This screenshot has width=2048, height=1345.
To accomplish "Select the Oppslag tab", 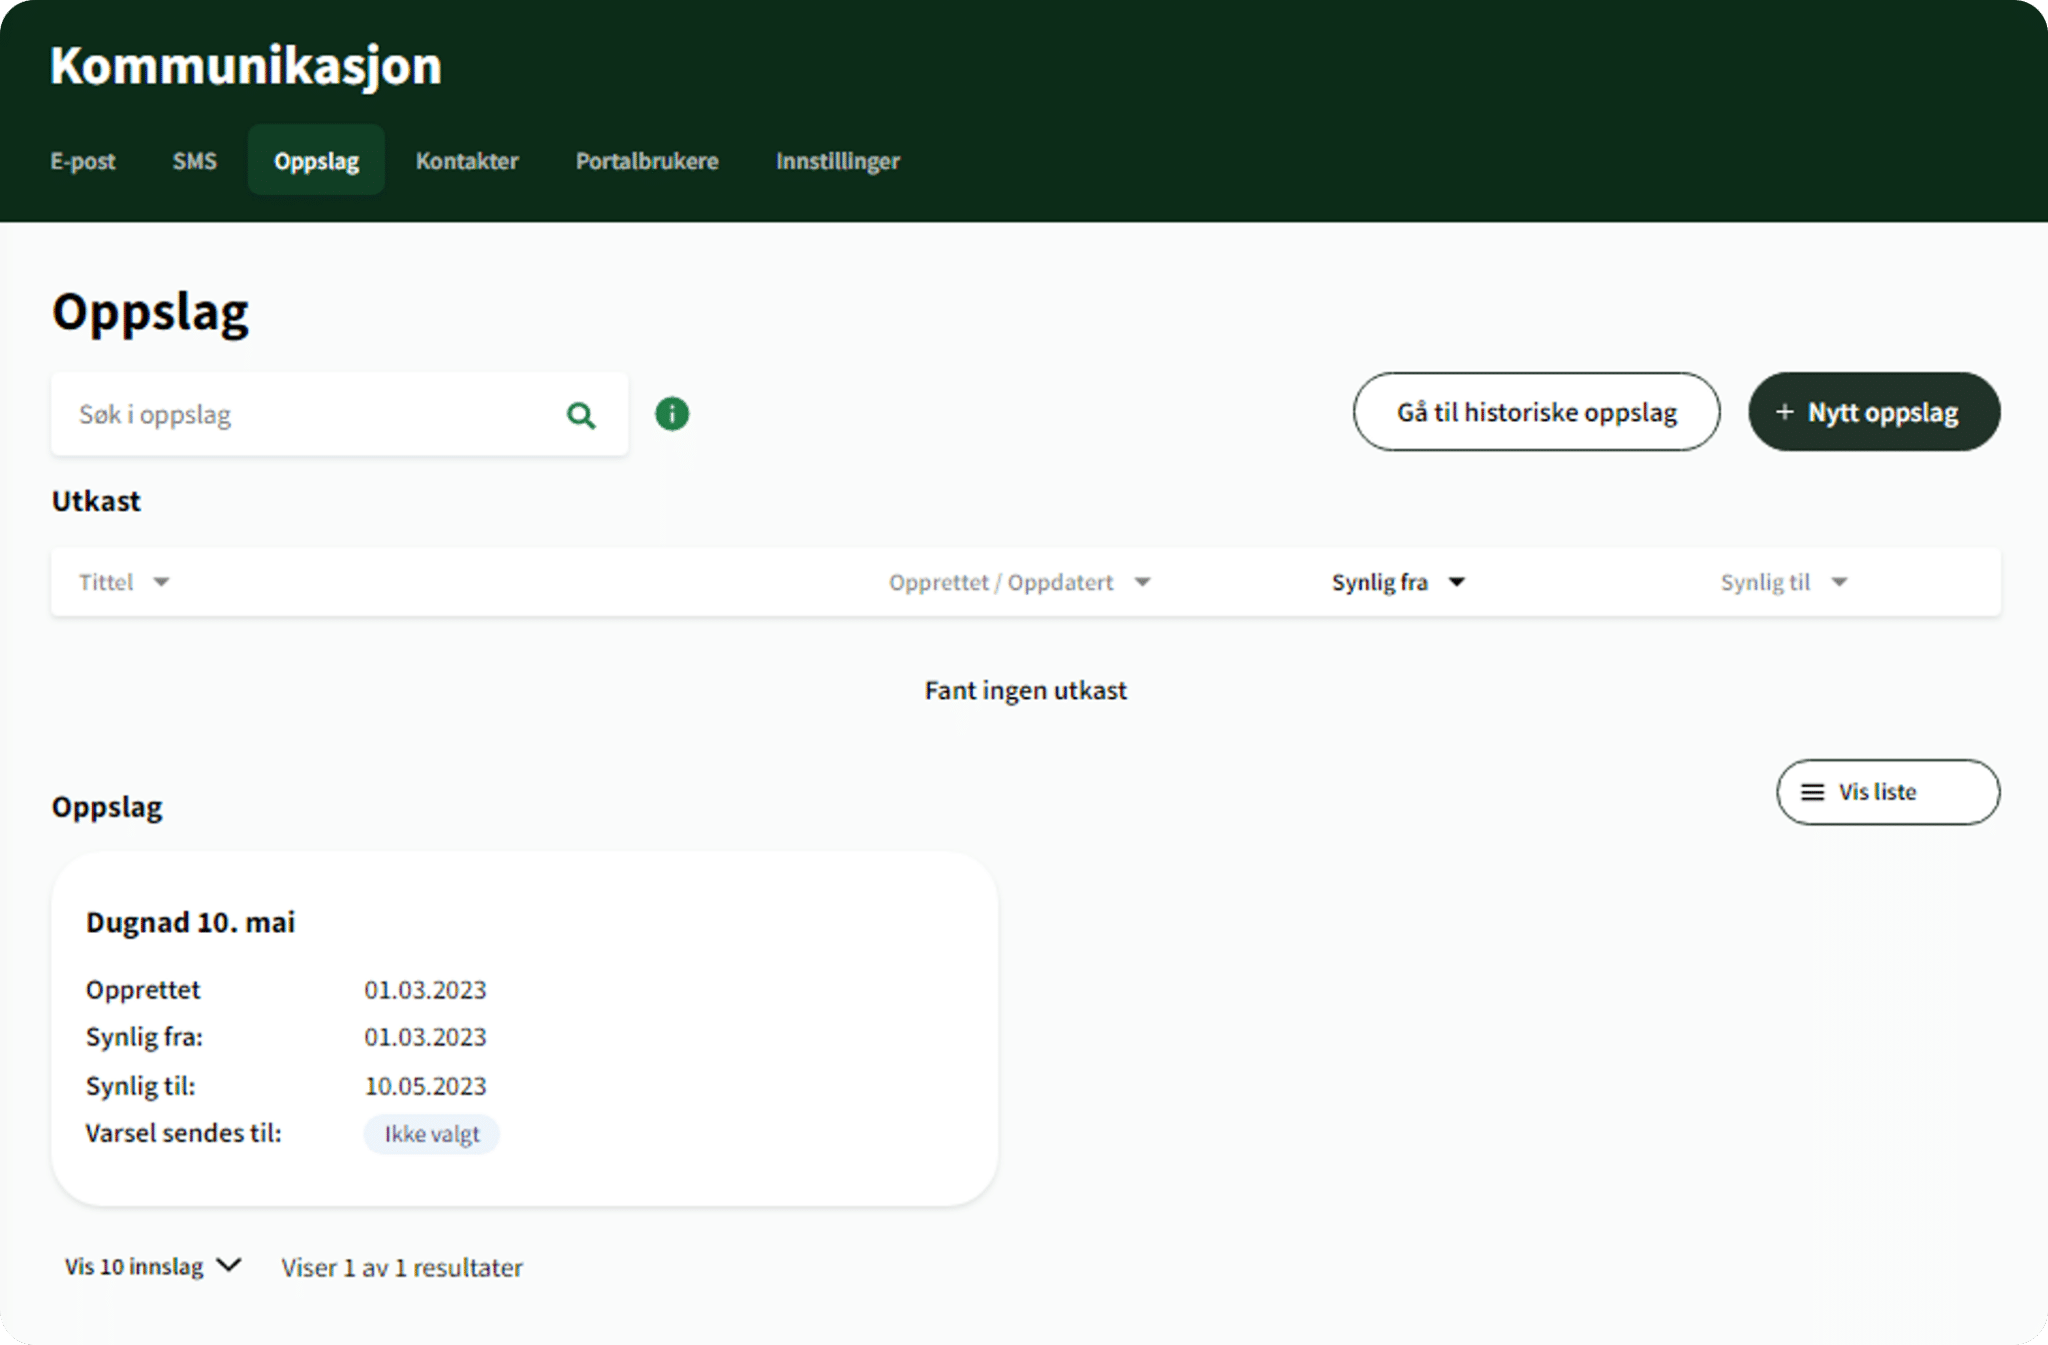I will pyautogui.click(x=316, y=161).
